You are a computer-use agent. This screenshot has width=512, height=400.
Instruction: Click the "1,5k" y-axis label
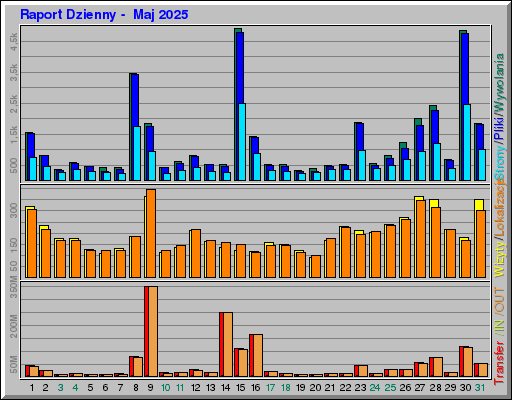[14, 135]
